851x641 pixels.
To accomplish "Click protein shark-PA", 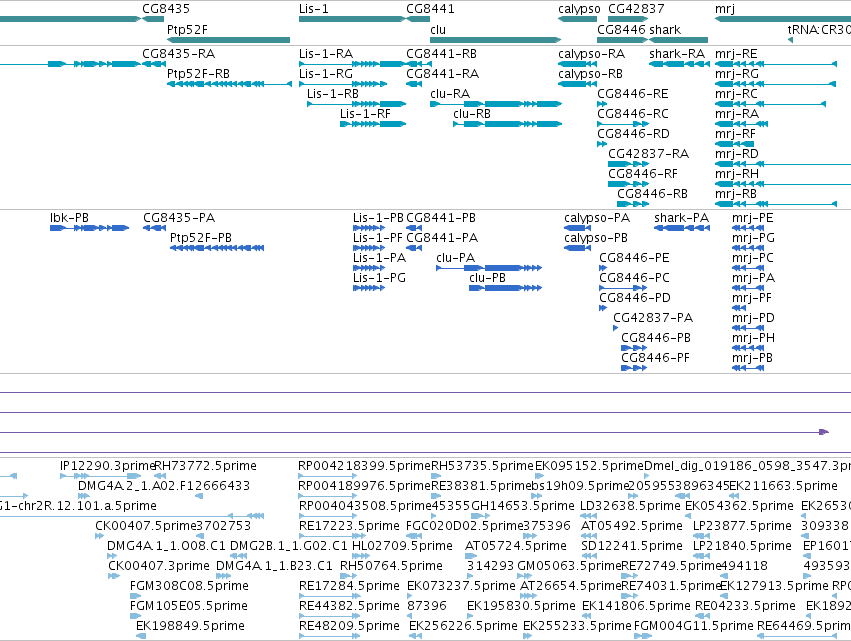I will 682,228.
